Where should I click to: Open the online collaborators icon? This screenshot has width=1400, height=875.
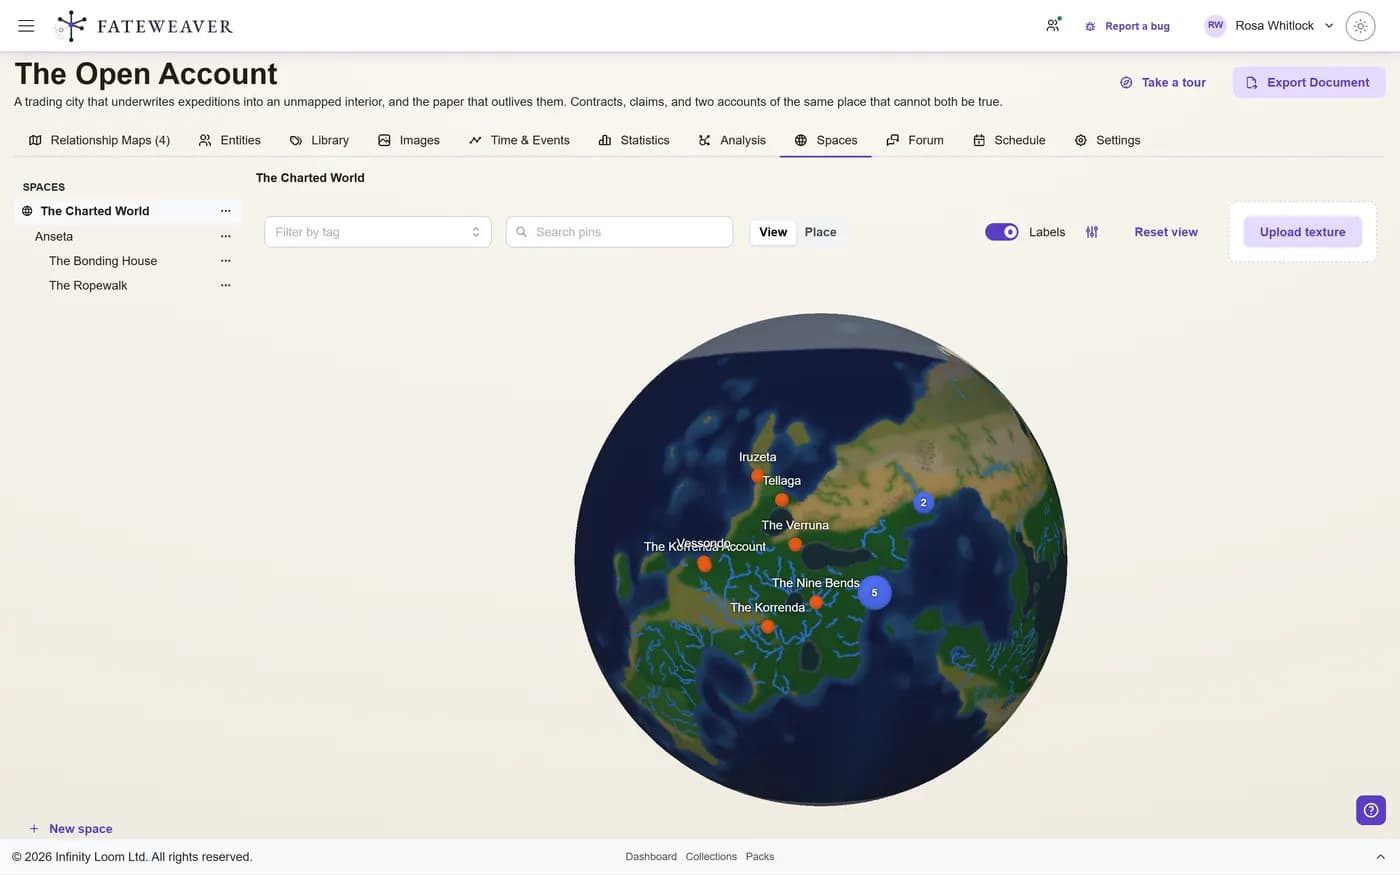(1053, 26)
